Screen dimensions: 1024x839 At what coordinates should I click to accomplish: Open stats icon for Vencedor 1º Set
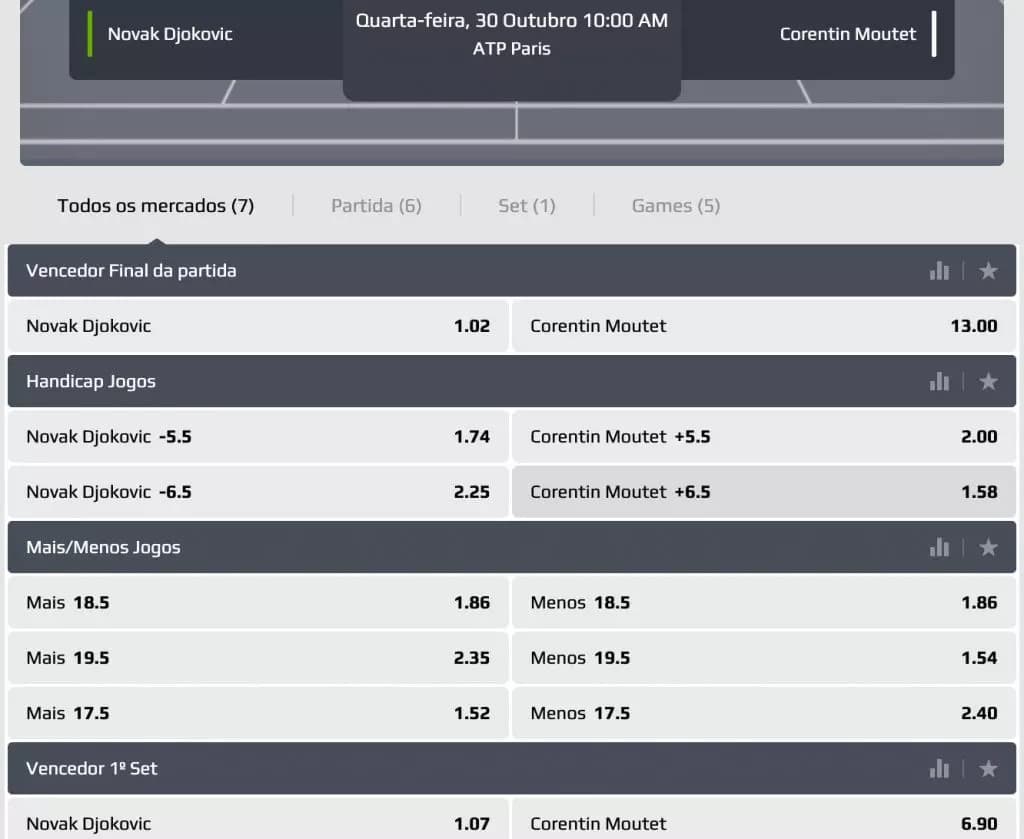point(939,769)
